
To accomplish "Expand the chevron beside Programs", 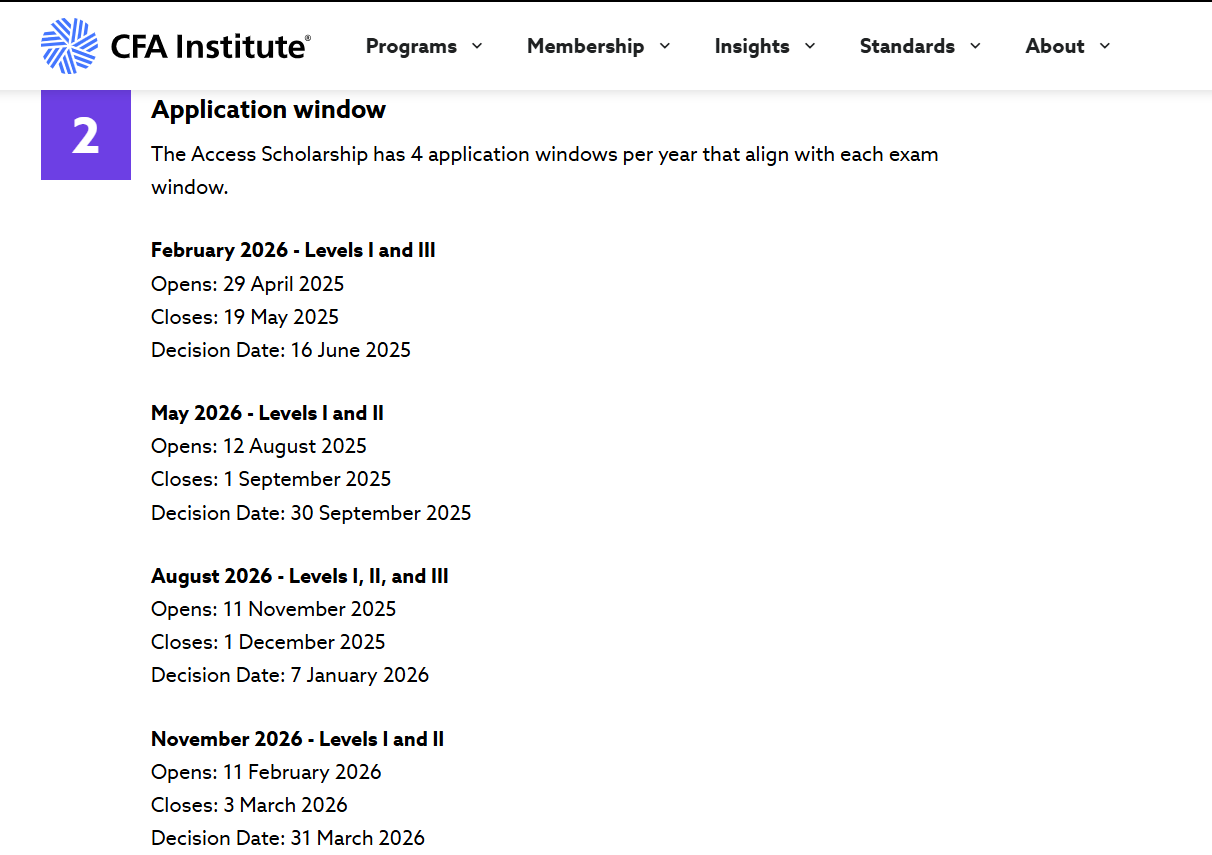I will pyautogui.click(x=477, y=46).
